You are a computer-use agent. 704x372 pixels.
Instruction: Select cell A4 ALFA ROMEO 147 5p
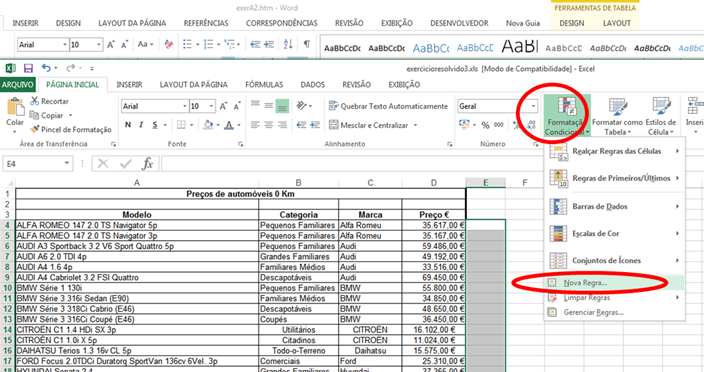pos(137,225)
